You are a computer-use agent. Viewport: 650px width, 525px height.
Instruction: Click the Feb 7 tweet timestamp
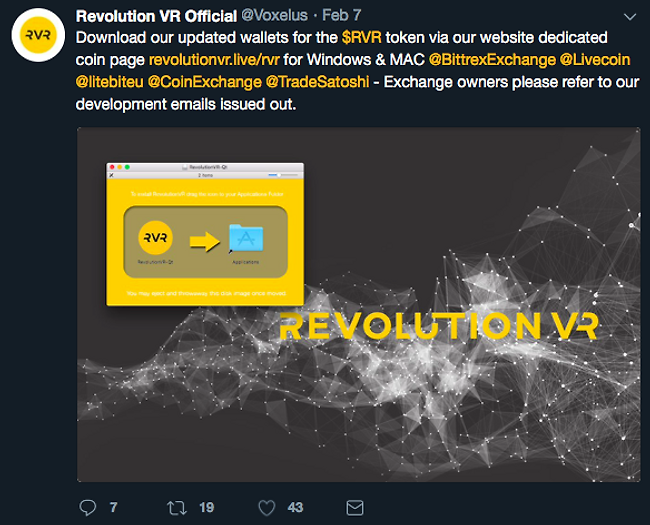pos(342,15)
